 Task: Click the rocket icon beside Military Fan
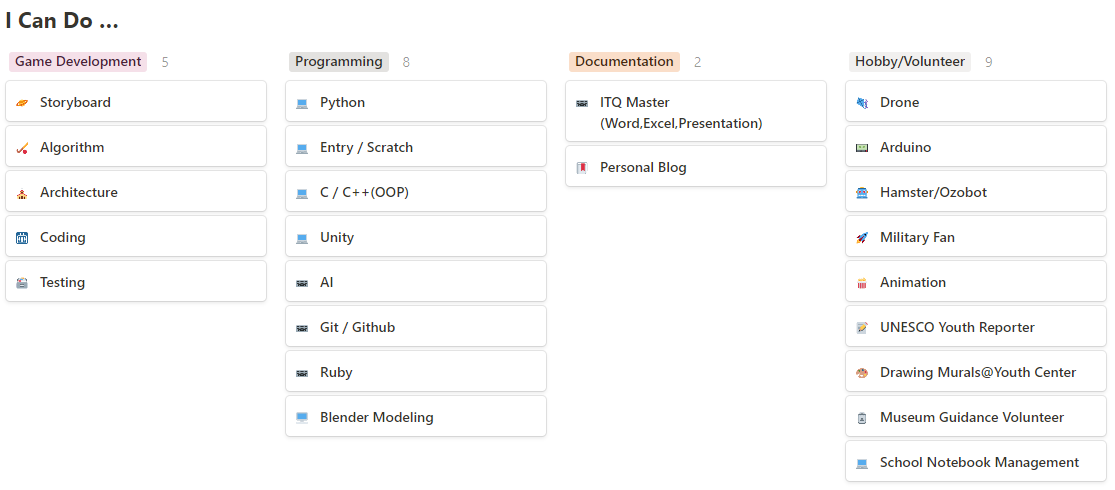[x=862, y=238]
